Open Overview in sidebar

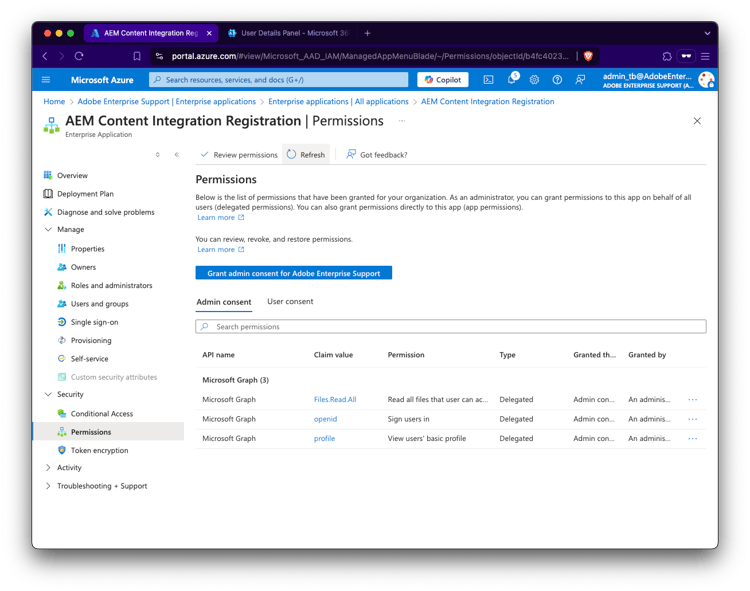[72, 175]
